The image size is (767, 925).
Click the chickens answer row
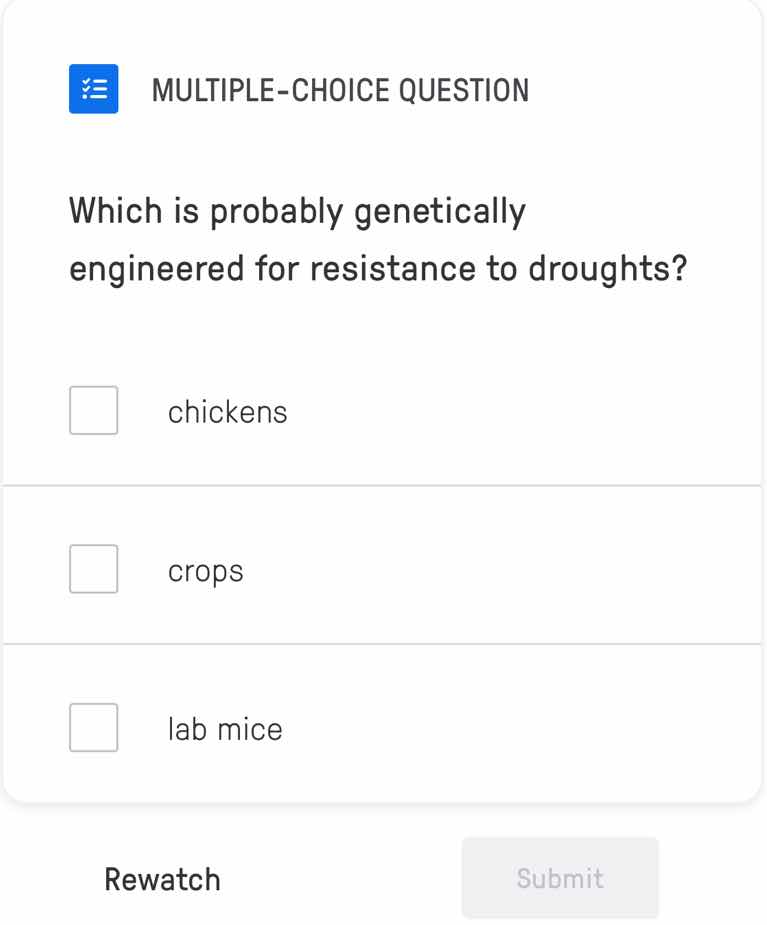pyautogui.click(x=383, y=410)
